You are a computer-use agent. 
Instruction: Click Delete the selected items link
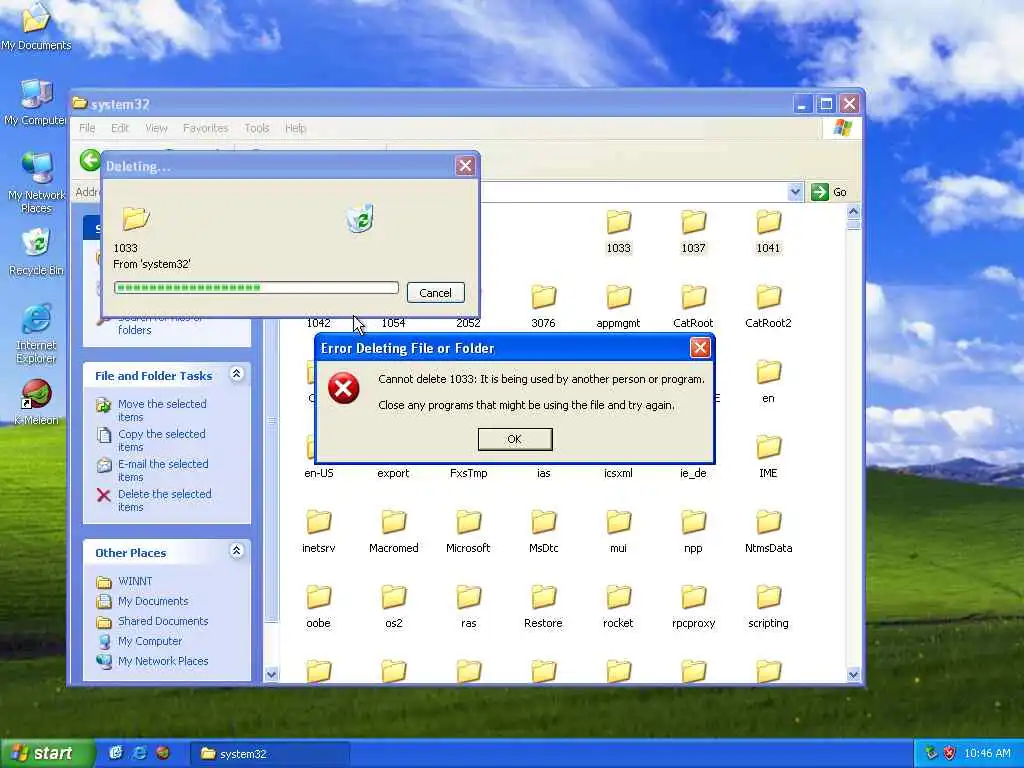165,501
